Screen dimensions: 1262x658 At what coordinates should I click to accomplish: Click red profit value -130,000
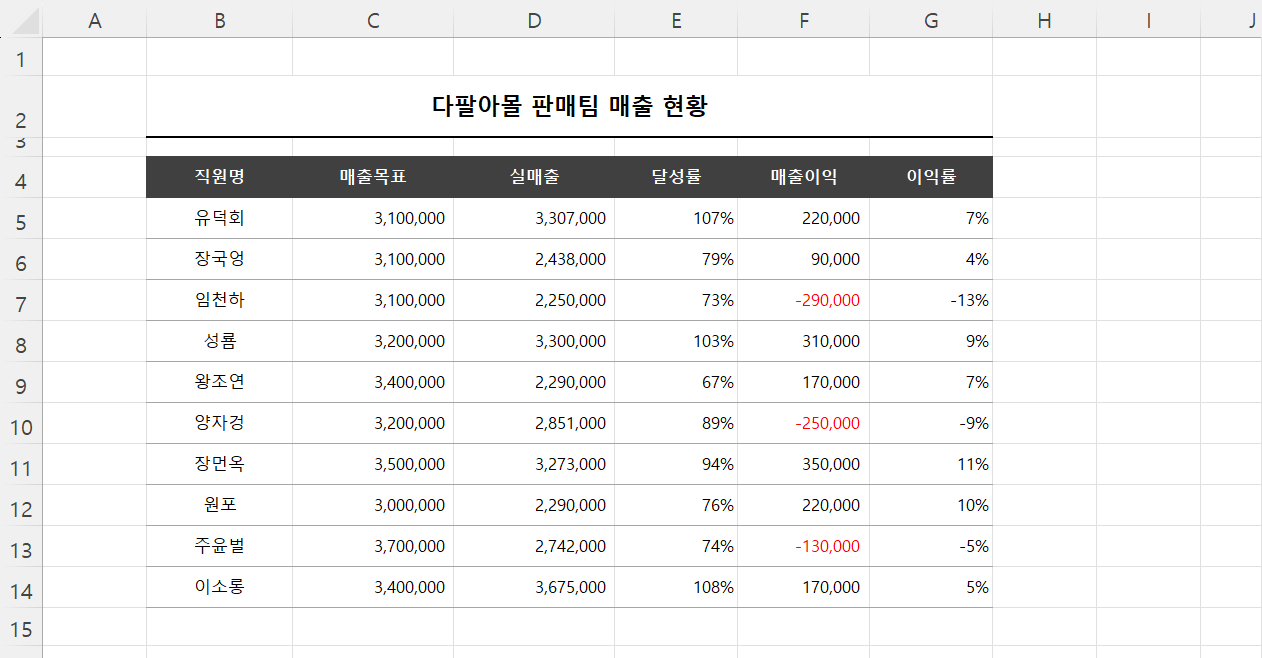coord(827,546)
